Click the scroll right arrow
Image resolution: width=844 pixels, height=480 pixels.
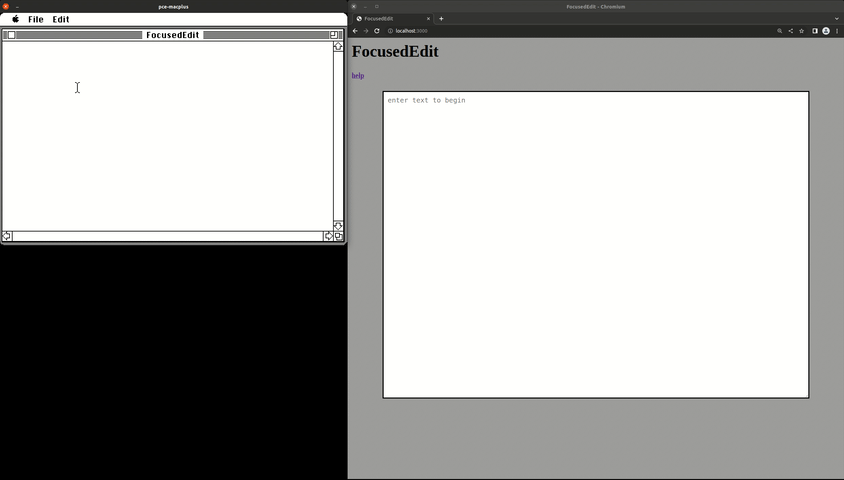point(328,237)
